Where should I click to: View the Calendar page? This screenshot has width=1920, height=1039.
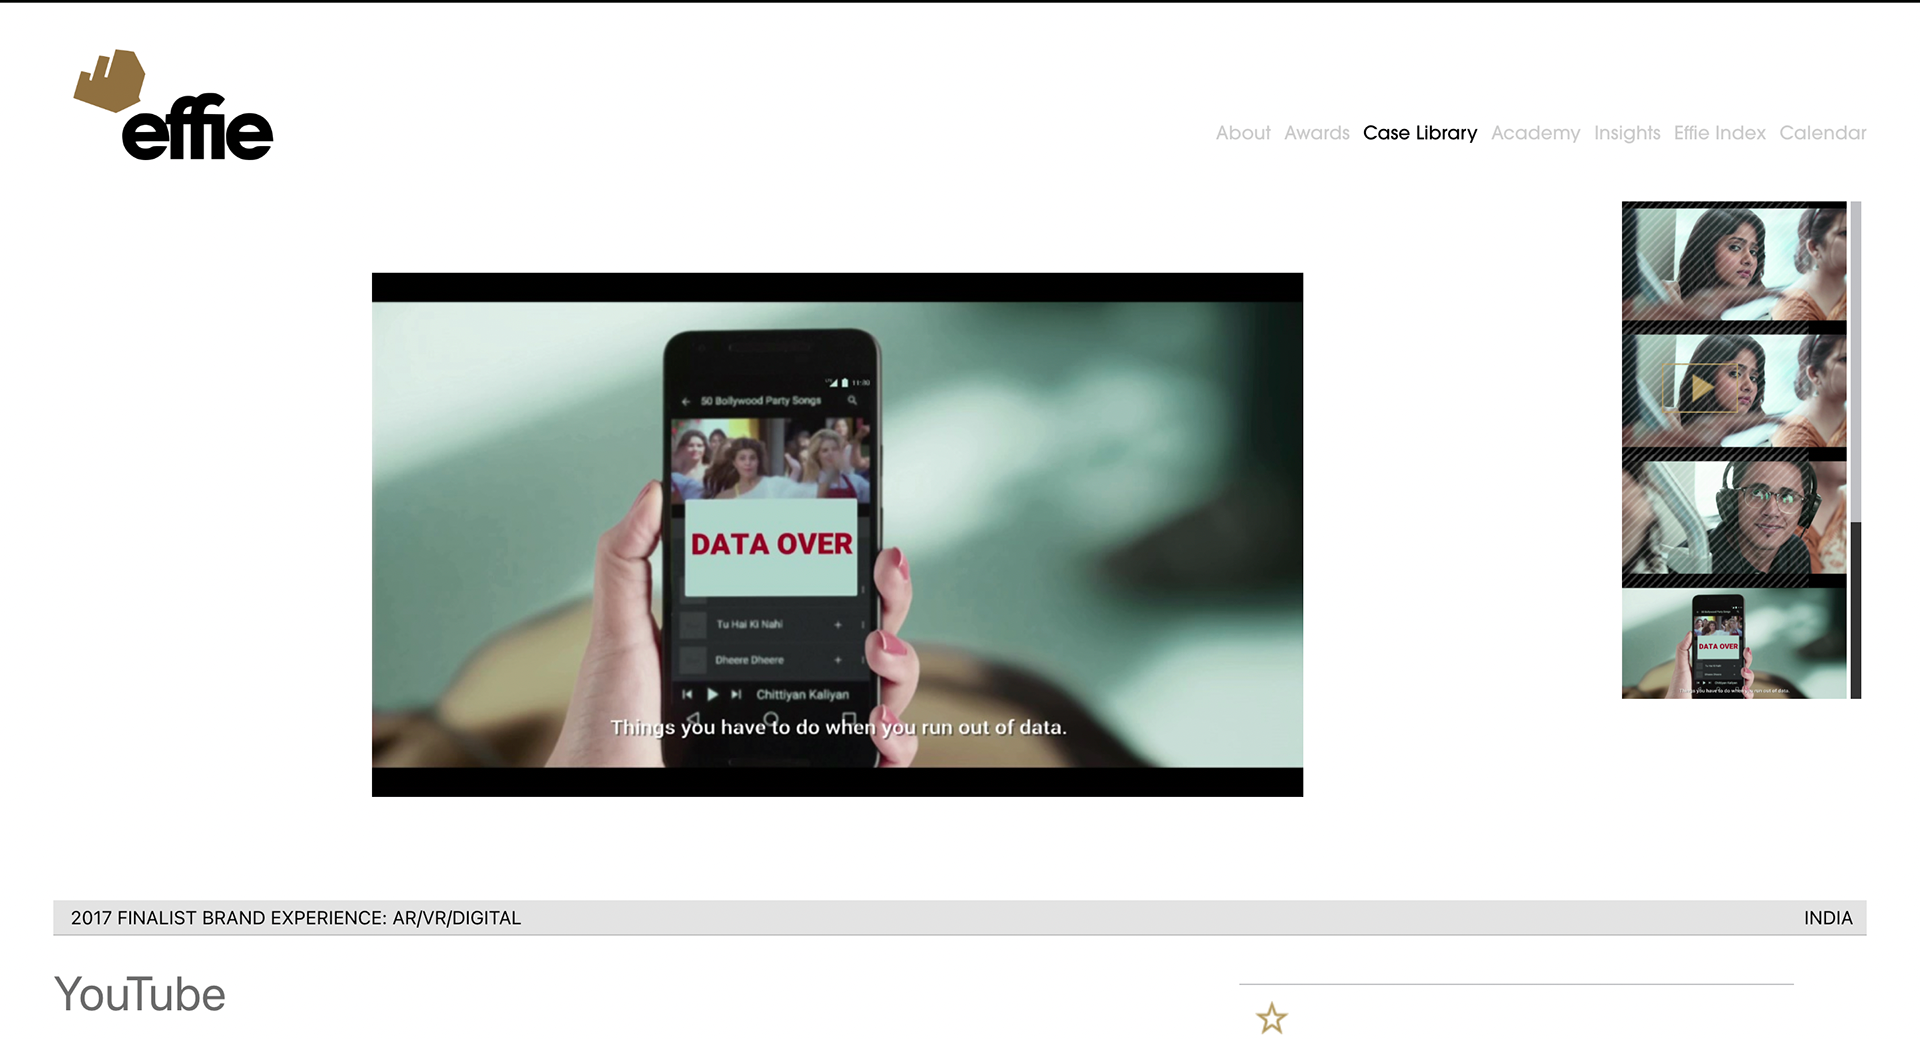pyautogui.click(x=1822, y=133)
